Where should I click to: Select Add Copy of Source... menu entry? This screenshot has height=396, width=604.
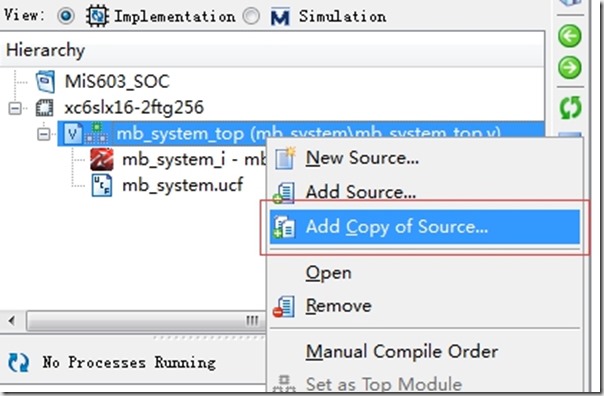[x=424, y=227]
